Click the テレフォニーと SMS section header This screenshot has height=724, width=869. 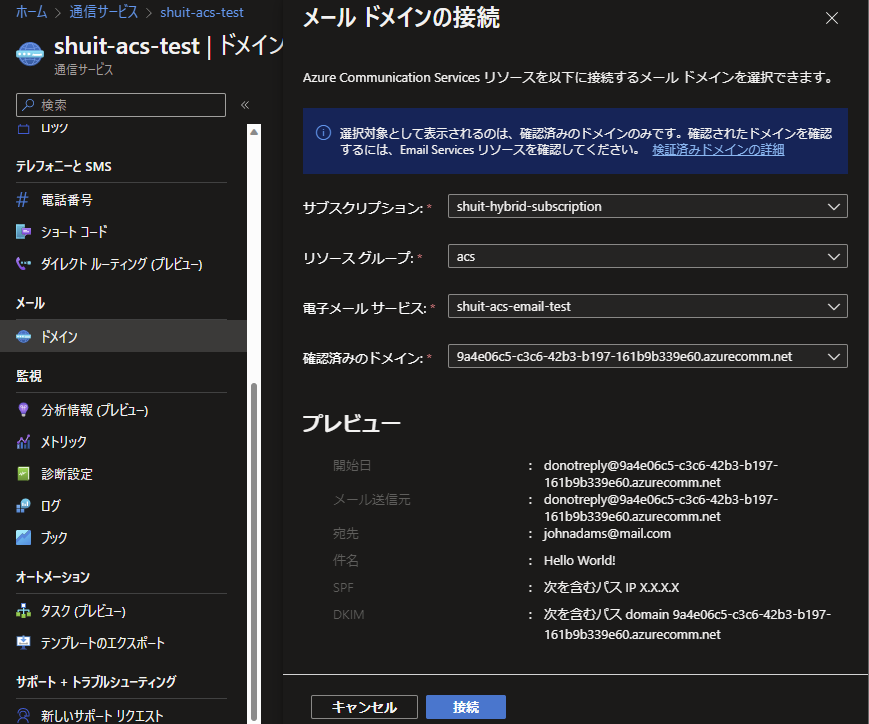[64, 166]
